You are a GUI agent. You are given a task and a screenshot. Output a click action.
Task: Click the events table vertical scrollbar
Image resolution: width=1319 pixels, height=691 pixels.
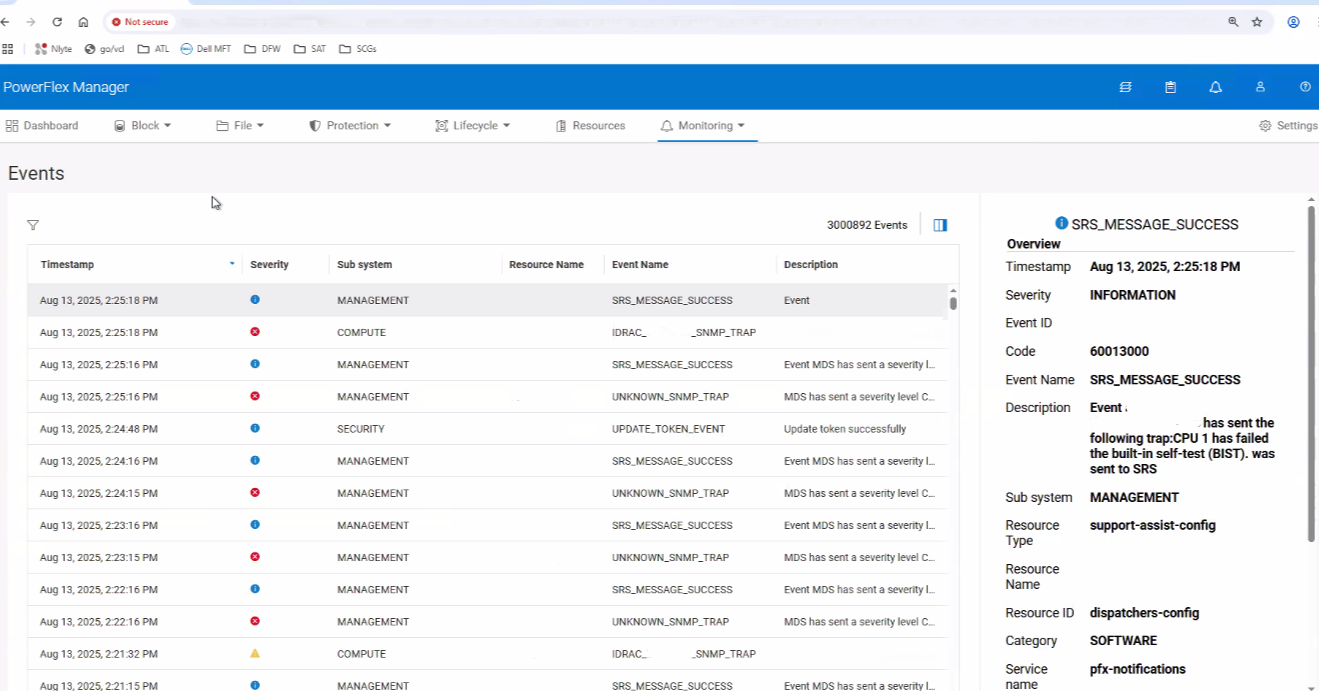pos(953,302)
